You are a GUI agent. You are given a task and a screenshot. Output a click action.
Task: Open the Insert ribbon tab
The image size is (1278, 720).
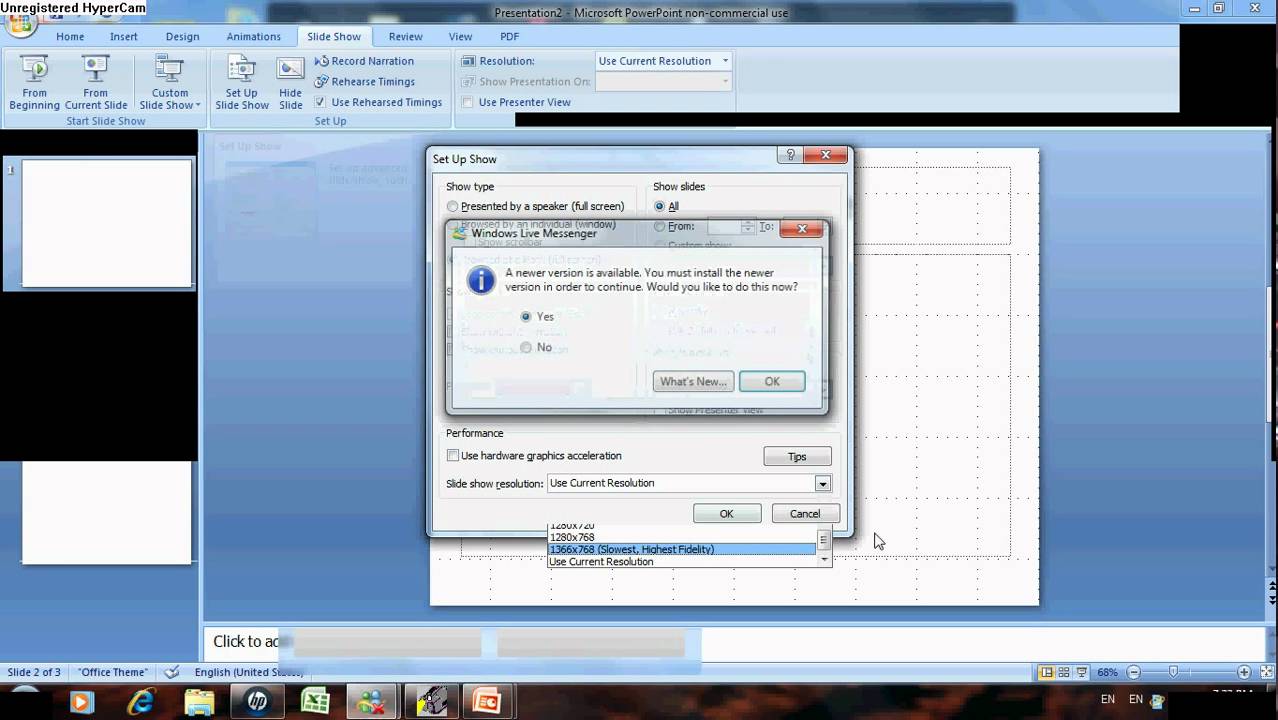pyautogui.click(x=124, y=36)
